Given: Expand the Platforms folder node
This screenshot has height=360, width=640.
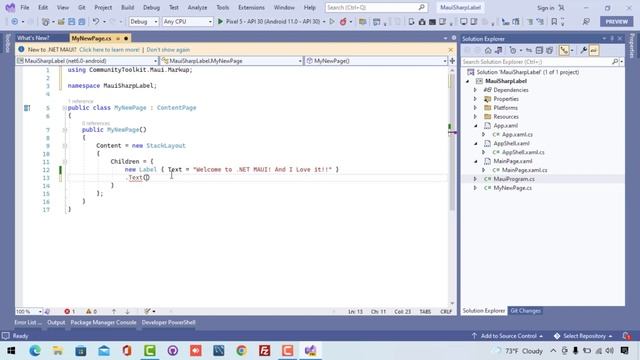Looking at the screenshot, I should (x=475, y=108).
